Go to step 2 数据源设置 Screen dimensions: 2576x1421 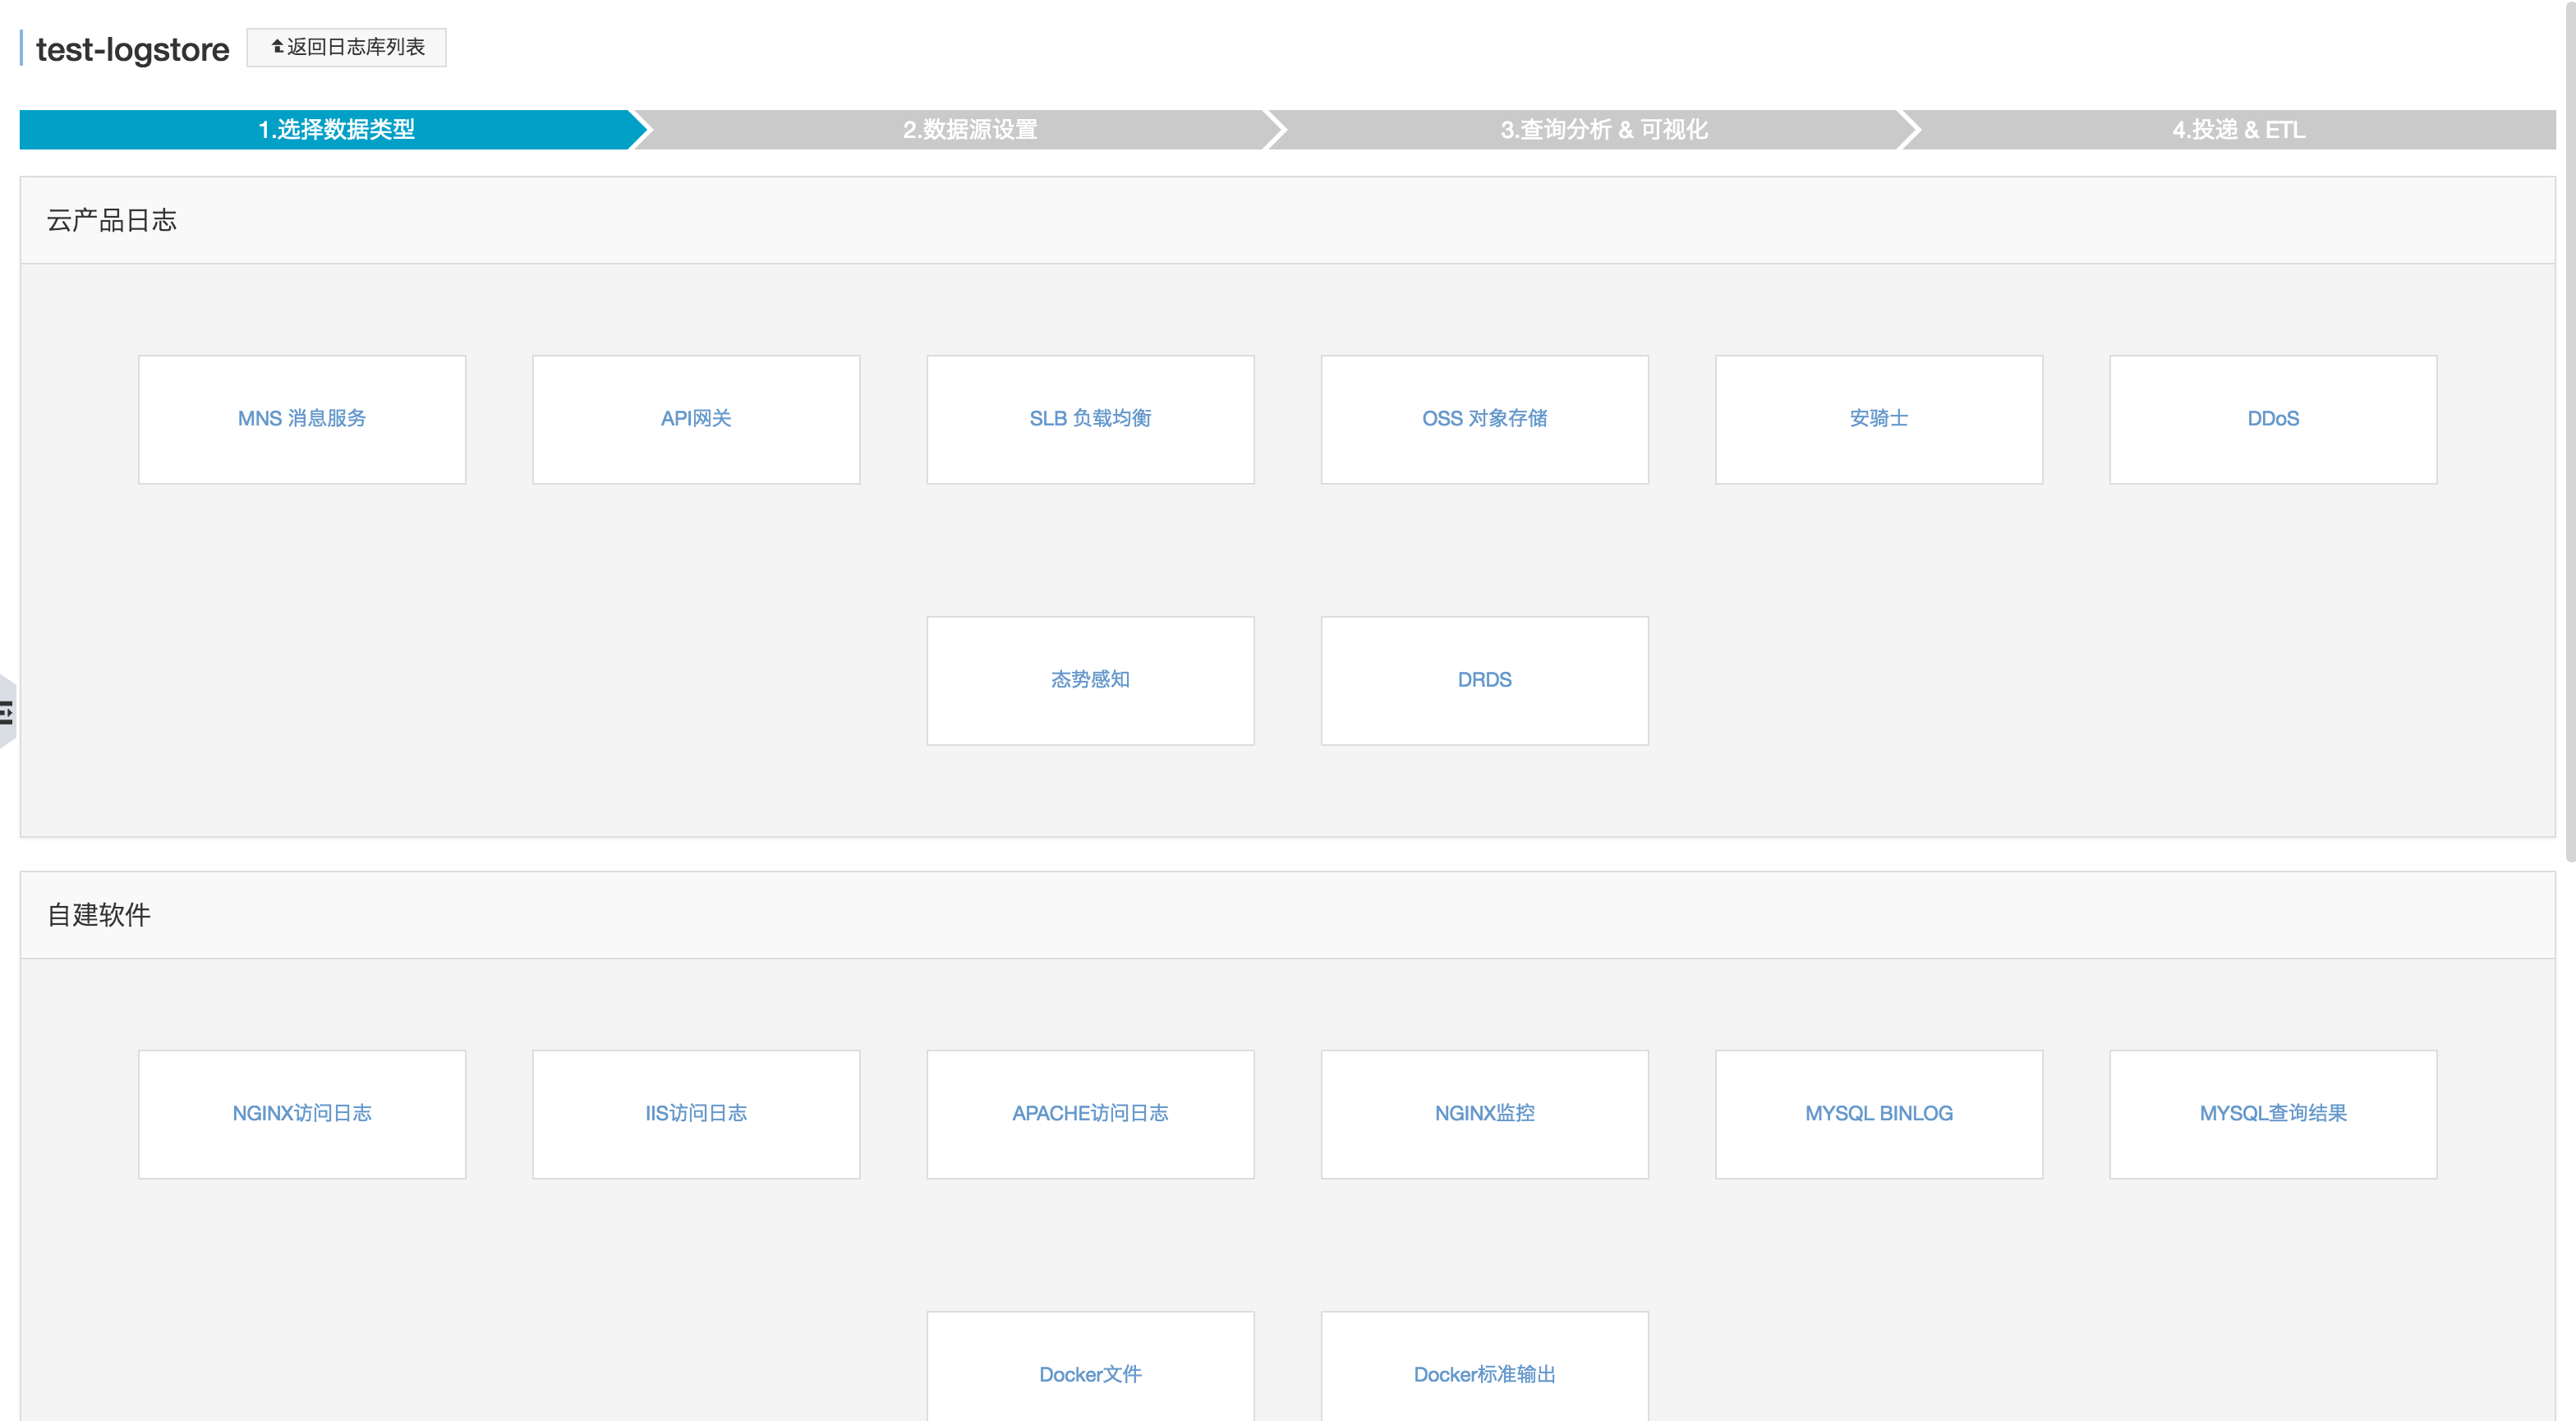(x=969, y=130)
